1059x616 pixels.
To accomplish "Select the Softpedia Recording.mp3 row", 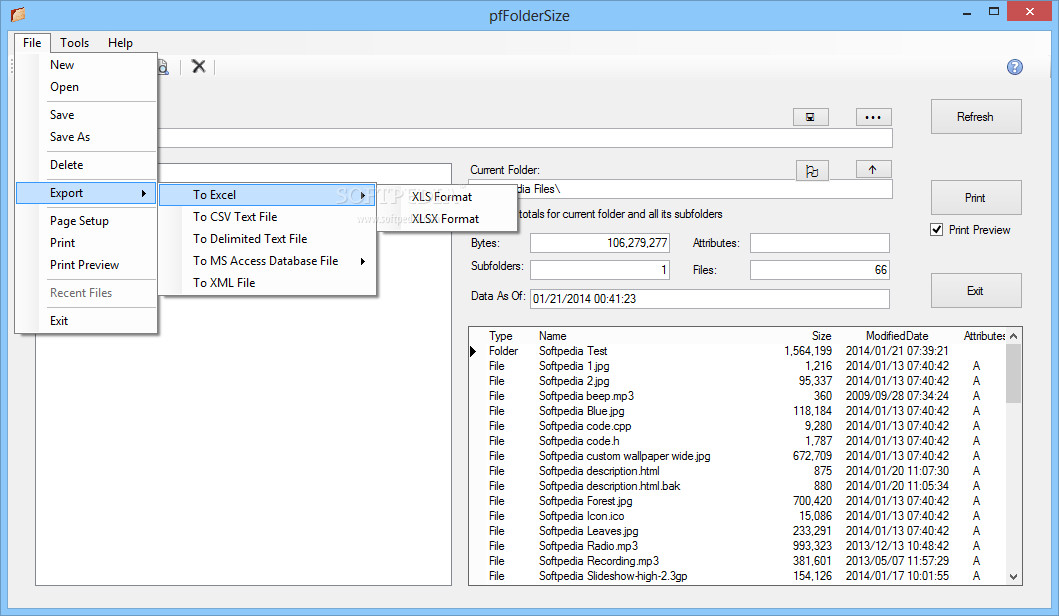I will [x=738, y=561].
